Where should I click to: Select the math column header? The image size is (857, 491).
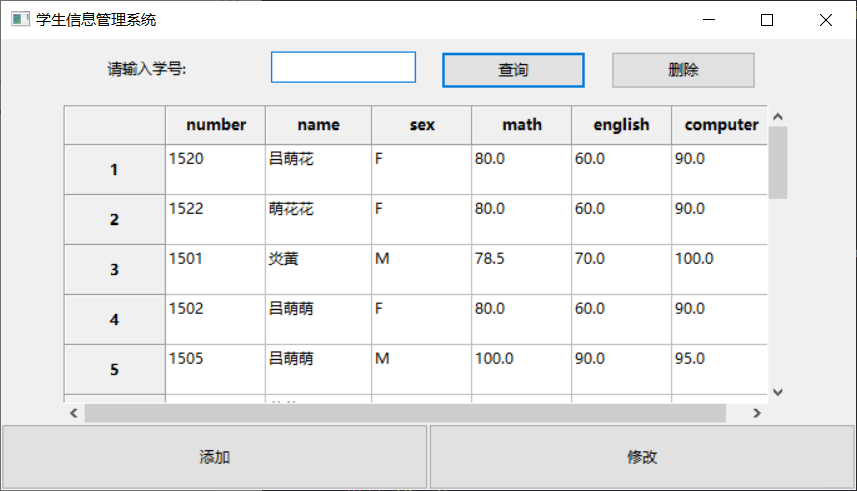click(521, 125)
